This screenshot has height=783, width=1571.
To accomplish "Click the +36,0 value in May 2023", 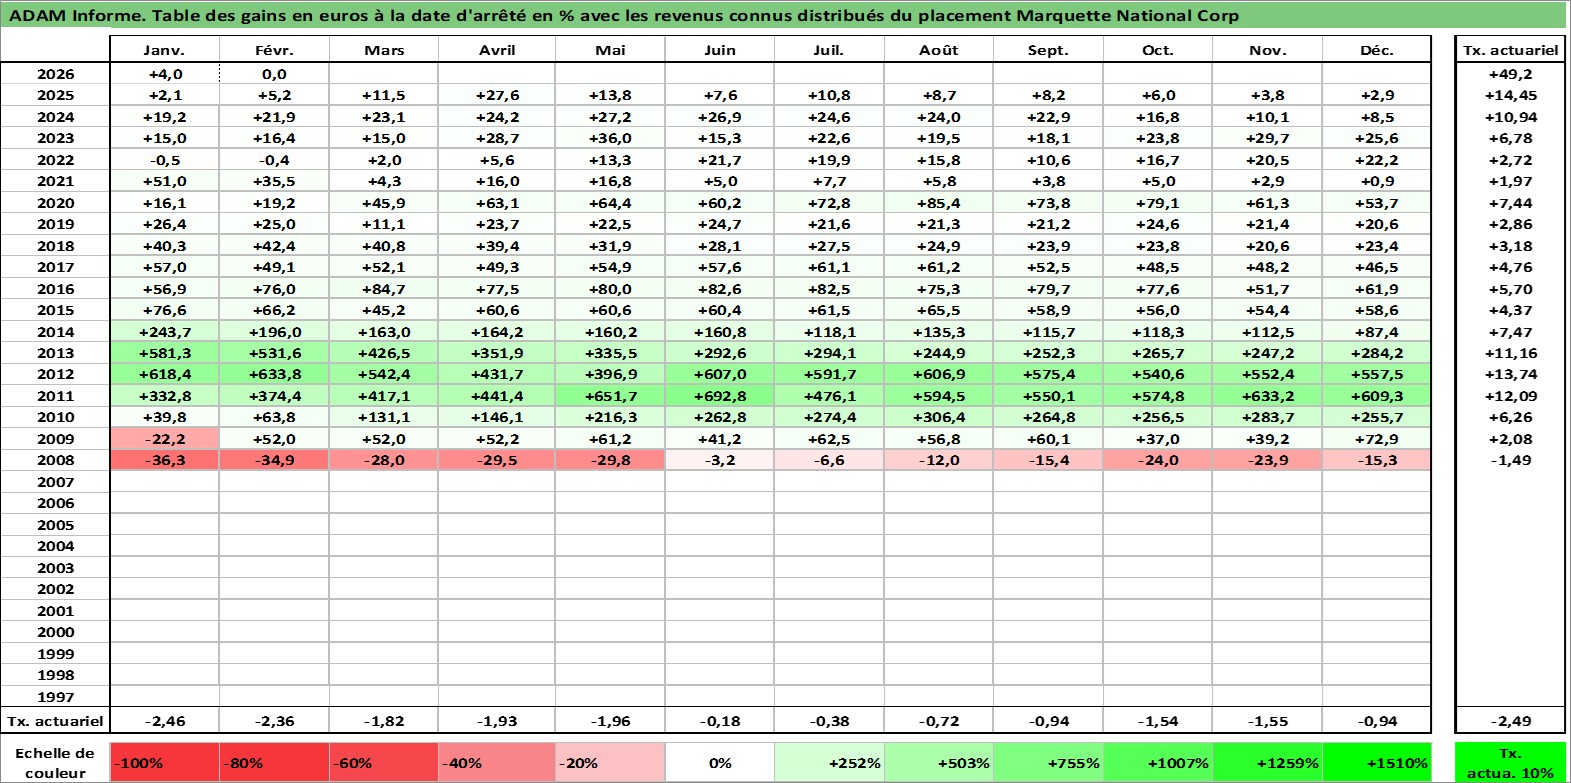I will 610,138.
